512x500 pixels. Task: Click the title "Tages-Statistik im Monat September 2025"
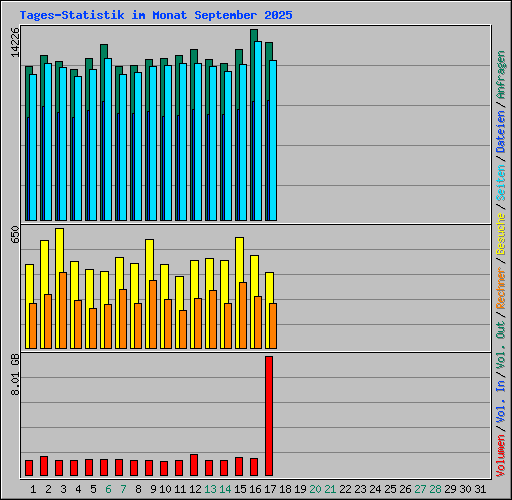click(x=156, y=15)
